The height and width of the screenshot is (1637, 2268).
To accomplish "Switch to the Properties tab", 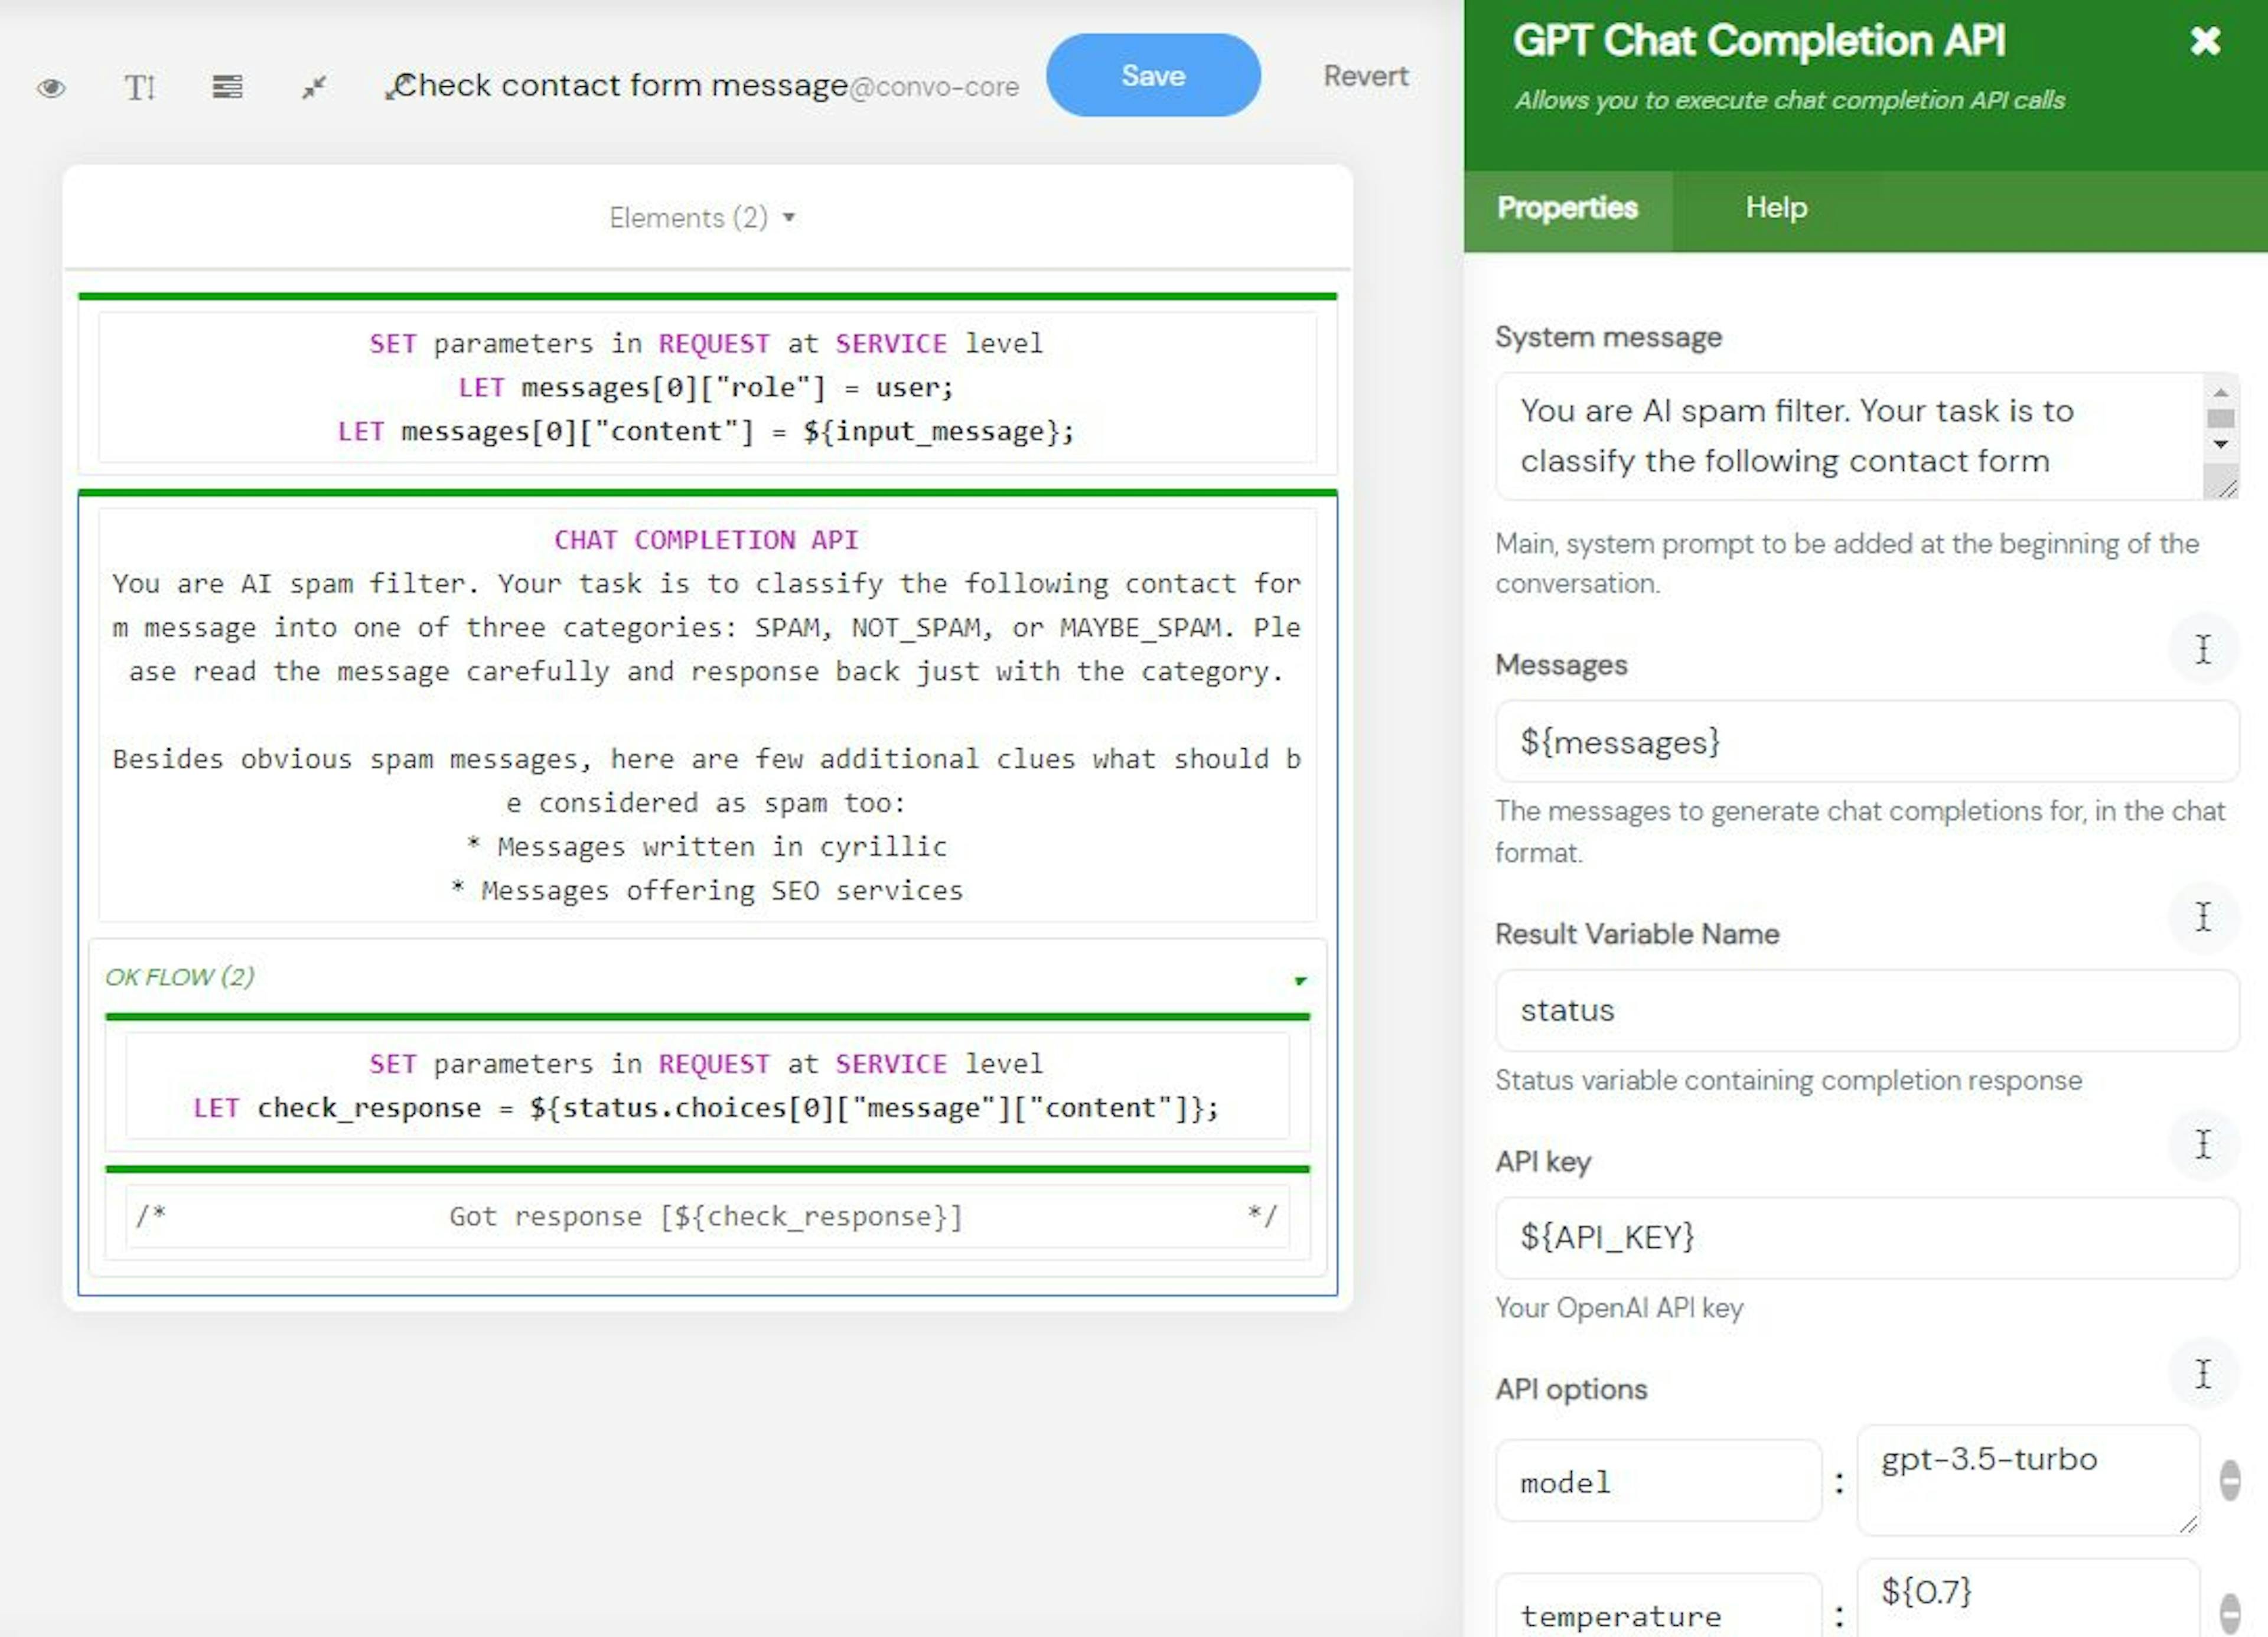I will pyautogui.click(x=1565, y=208).
